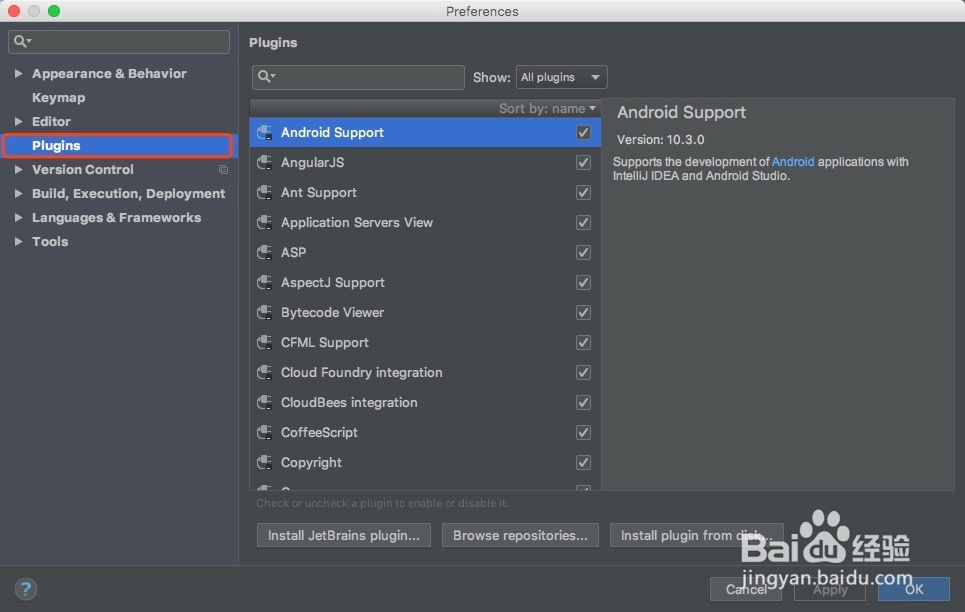Click the OK button
965x612 pixels.
(913, 589)
